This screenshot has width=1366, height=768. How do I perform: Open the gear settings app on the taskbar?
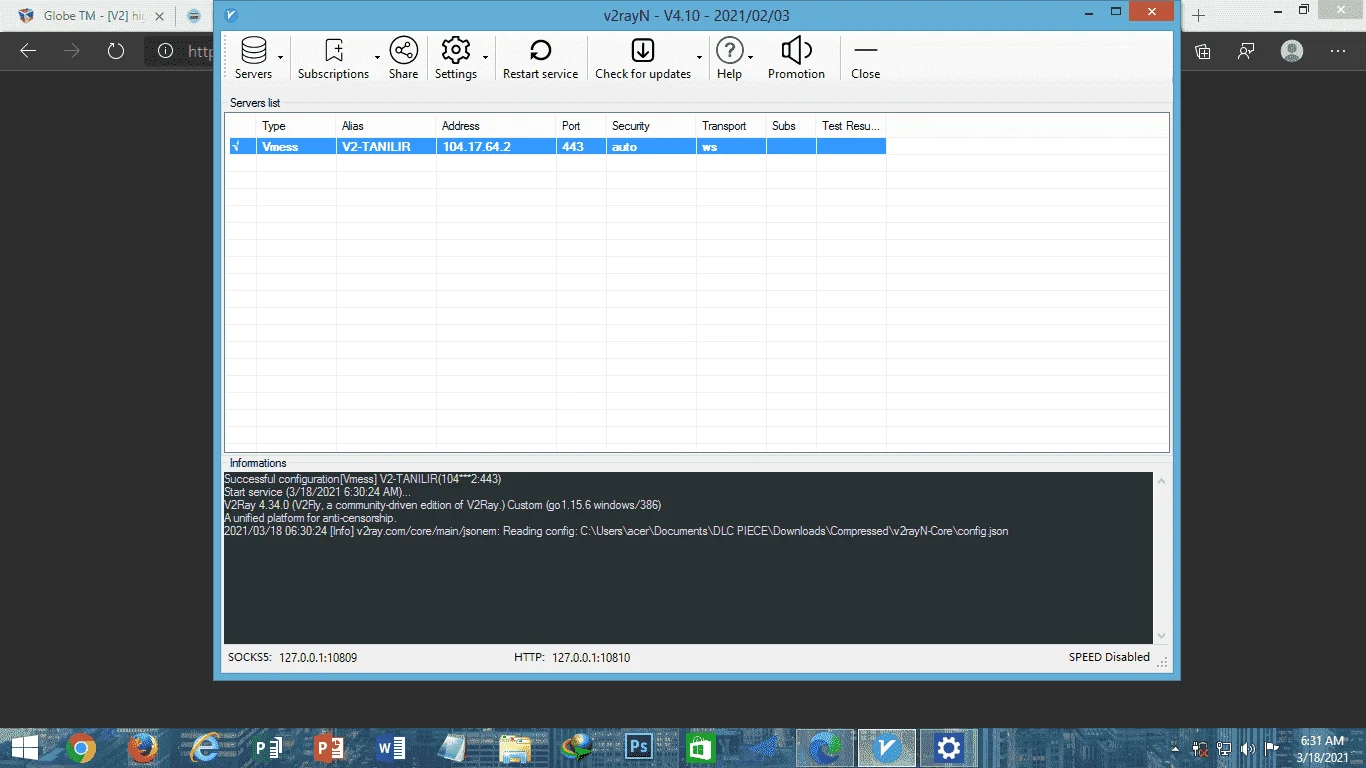tap(949, 748)
